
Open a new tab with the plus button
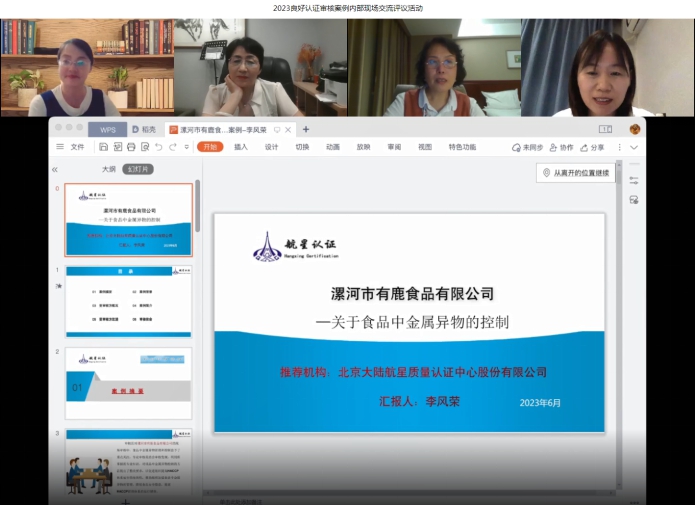tap(306, 129)
